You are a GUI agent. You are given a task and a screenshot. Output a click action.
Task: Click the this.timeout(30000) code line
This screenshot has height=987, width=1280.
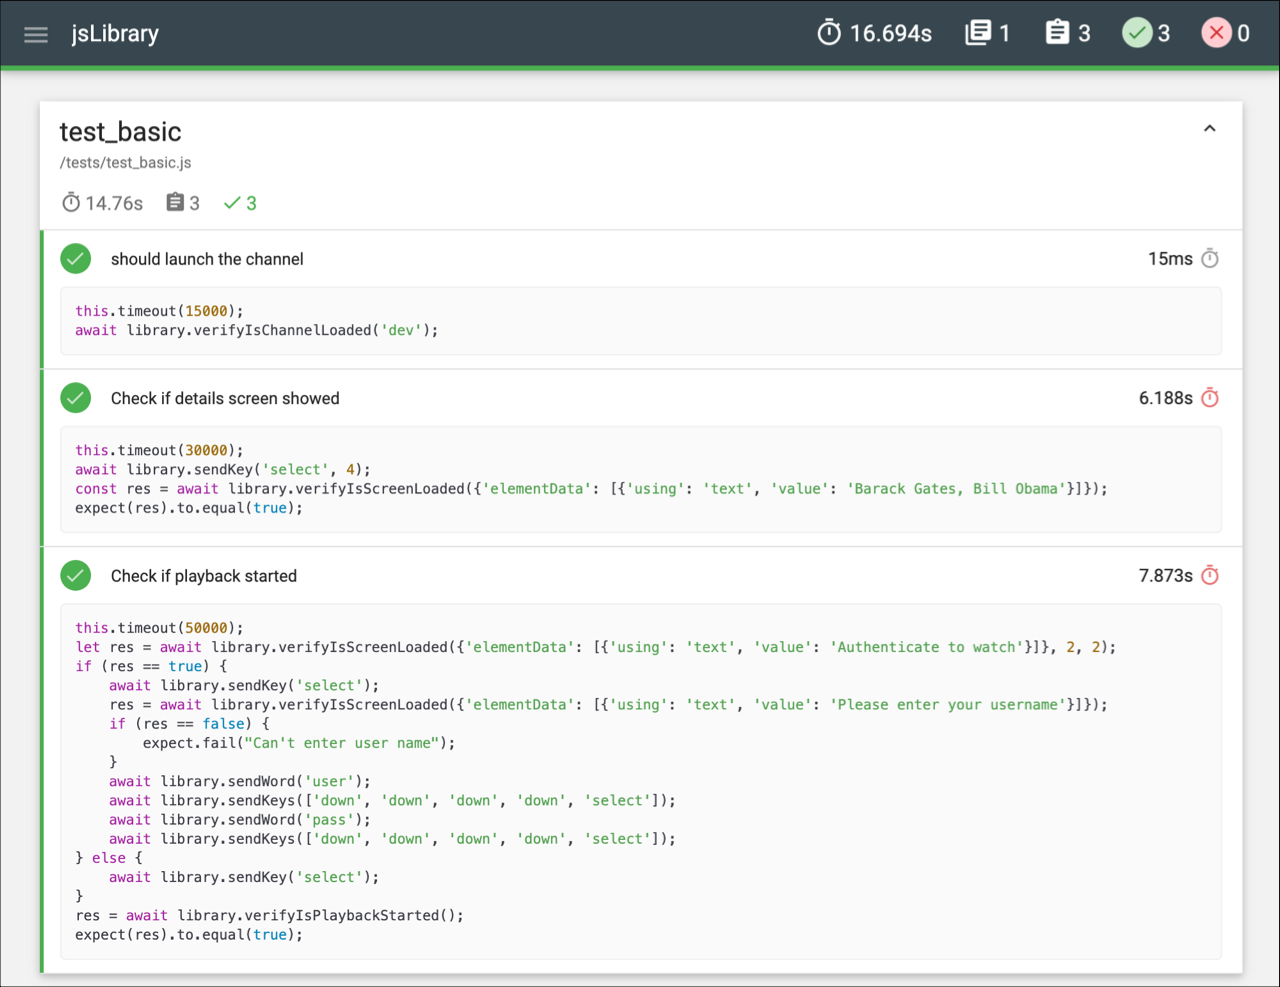[x=159, y=450]
